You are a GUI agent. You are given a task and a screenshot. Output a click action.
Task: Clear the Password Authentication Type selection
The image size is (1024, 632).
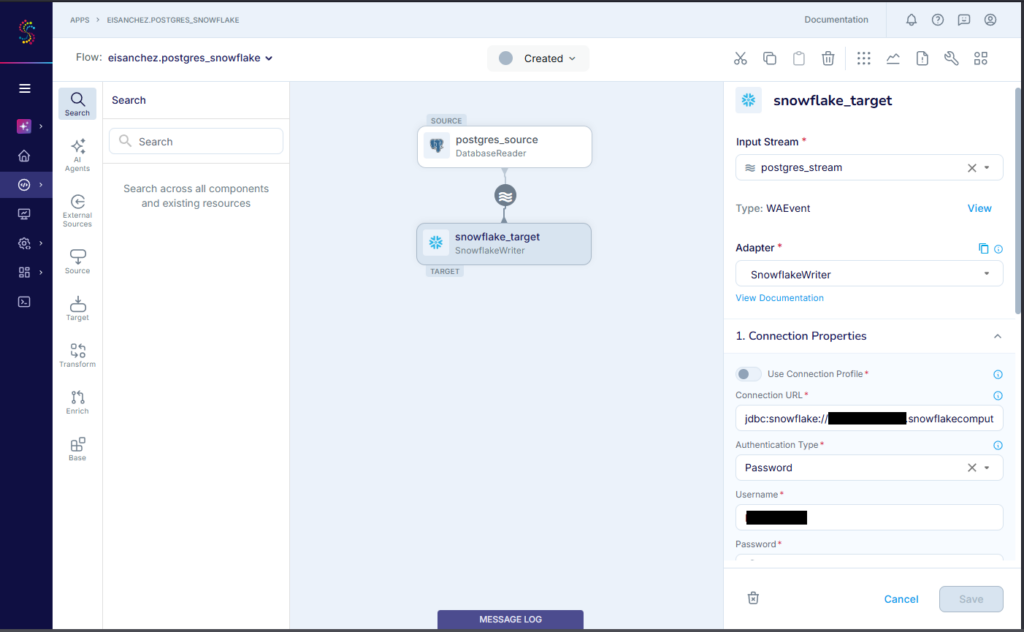972,467
